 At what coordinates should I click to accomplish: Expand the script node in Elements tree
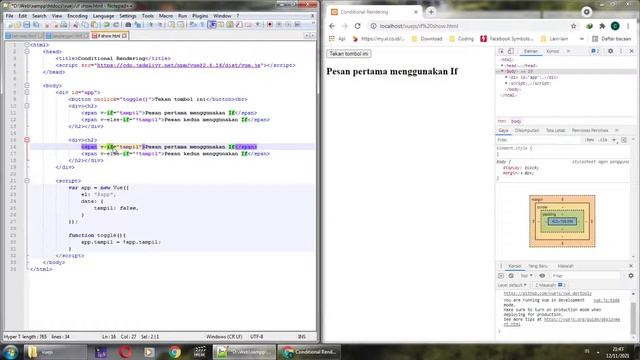pos(507,83)
